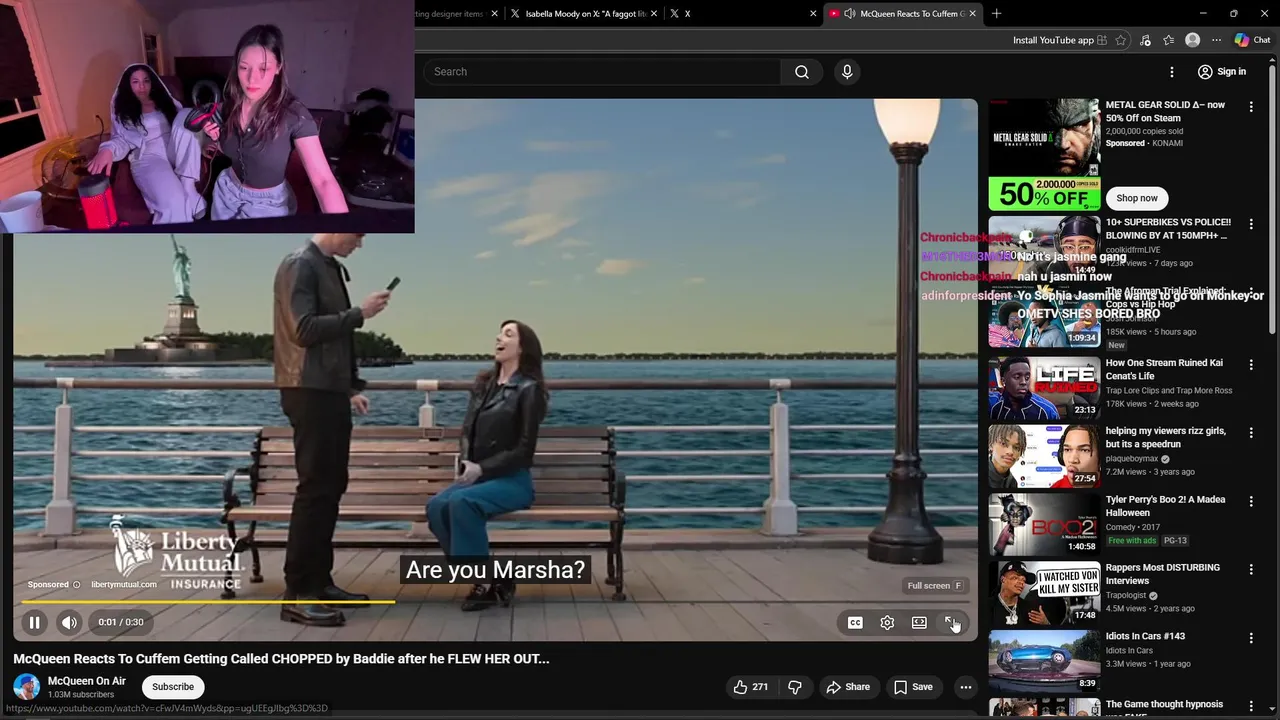Add page to favorites star icon
The image size is (1280, 720).
[x=1121, y=40]
